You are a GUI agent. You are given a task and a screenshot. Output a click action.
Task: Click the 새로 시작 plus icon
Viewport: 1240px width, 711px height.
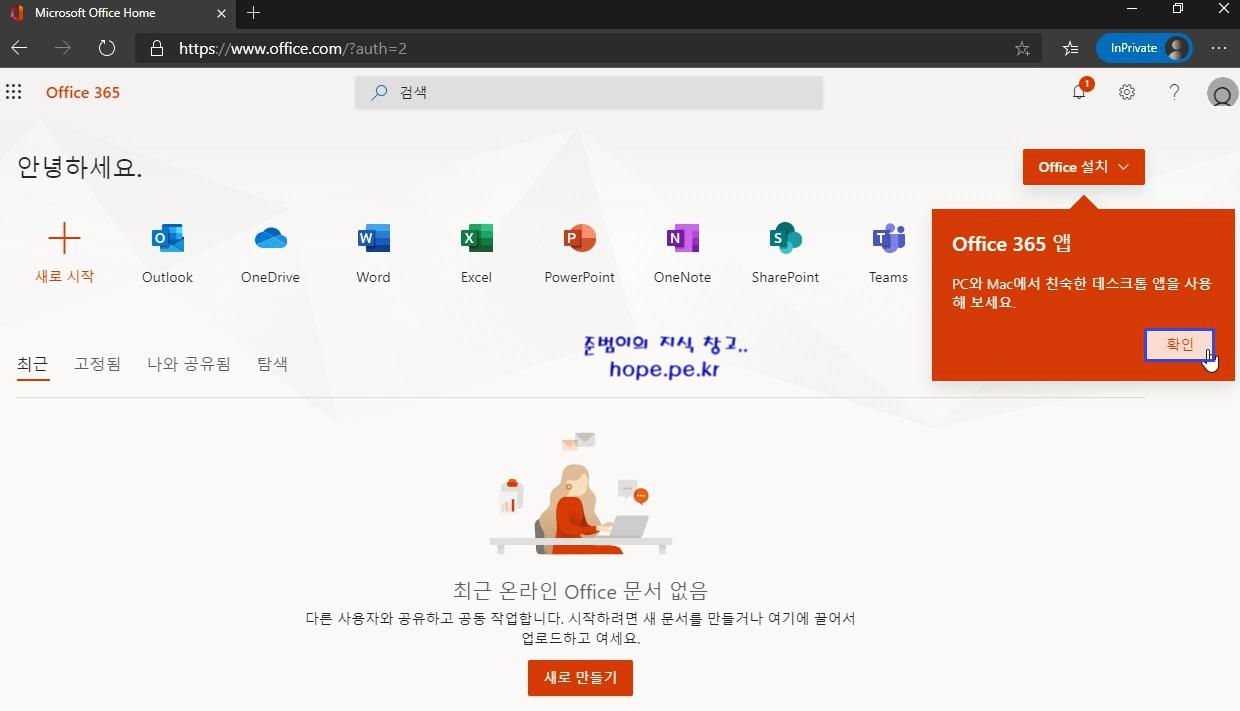pos(64,239)
